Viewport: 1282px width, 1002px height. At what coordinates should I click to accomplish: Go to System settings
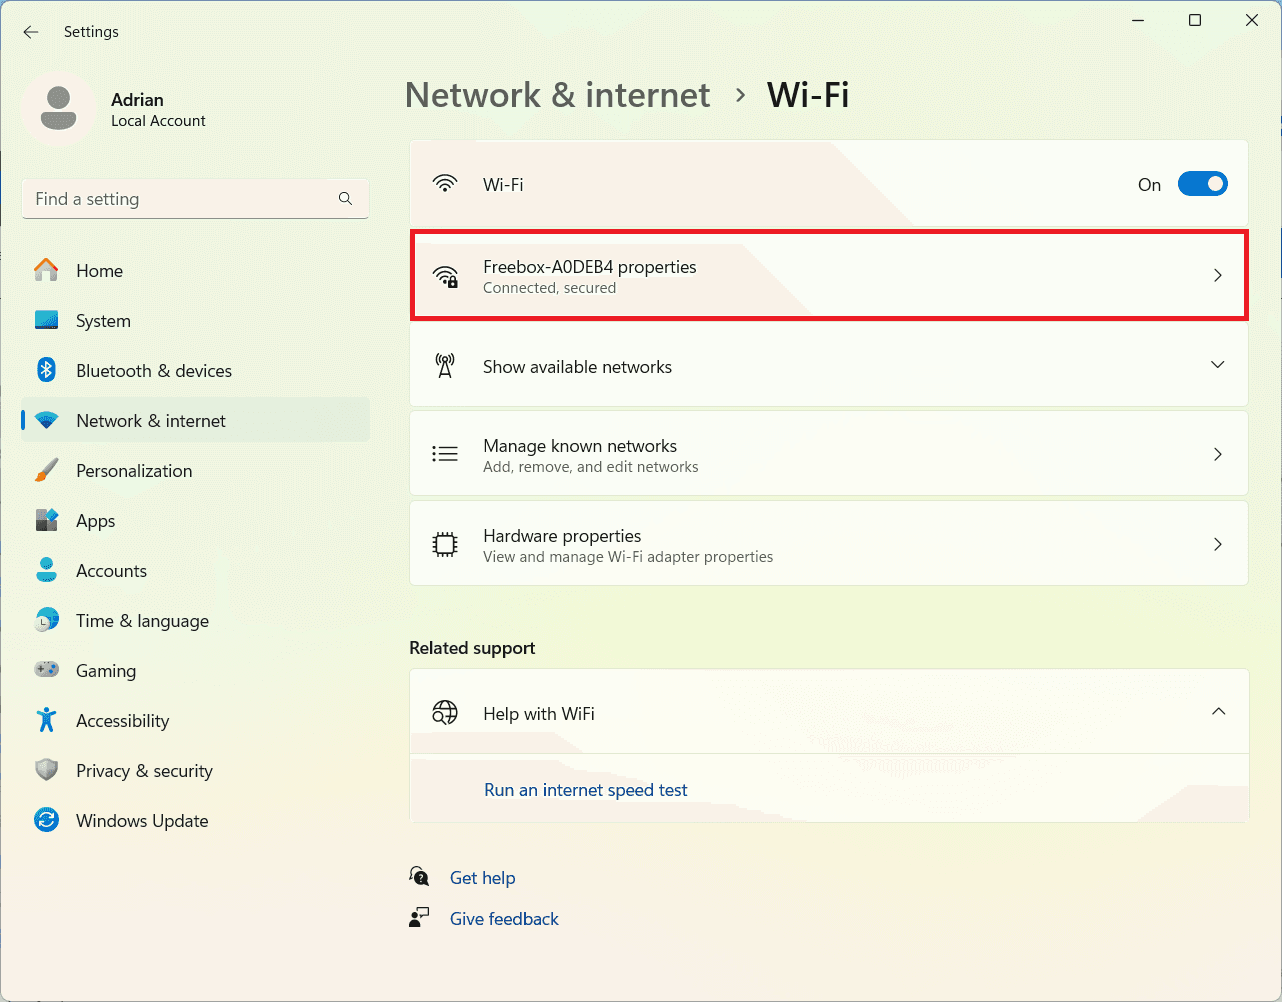tap(195, 320)
